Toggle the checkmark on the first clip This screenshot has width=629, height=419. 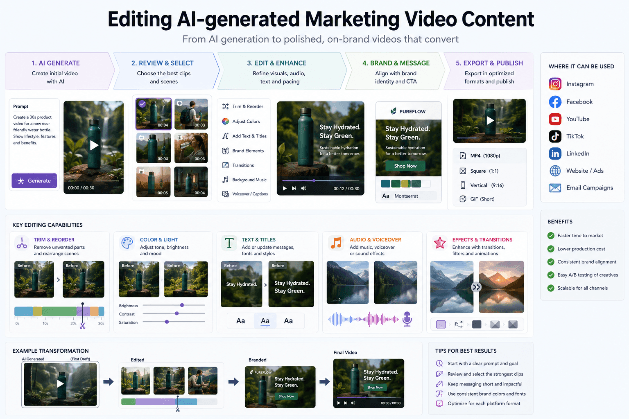coord(142,104)
